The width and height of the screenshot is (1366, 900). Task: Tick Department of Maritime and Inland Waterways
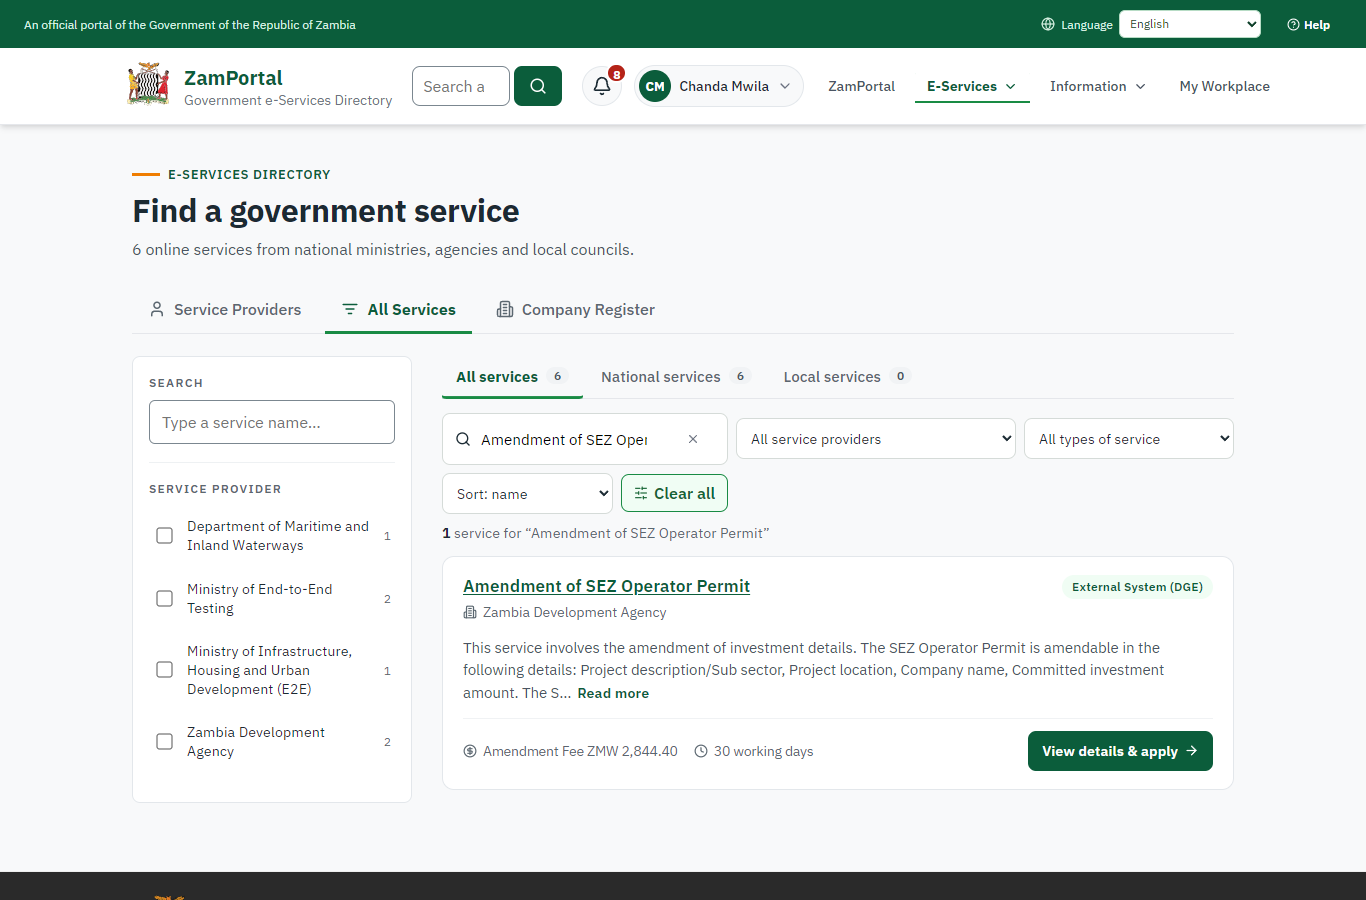click(165, 536)
